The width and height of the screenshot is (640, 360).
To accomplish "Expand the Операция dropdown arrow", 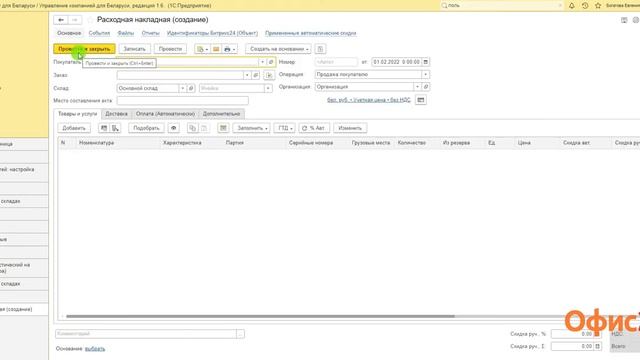I will pyautogui.click(x=425, y=75).
